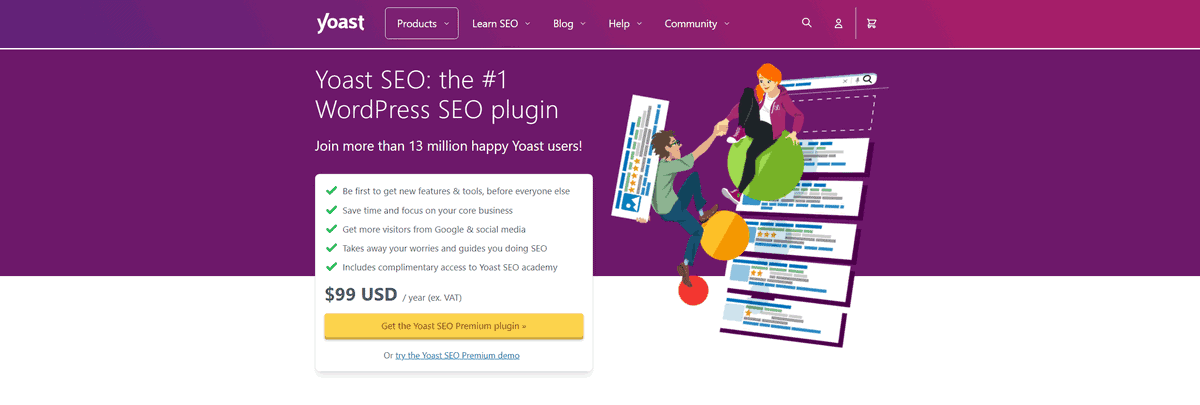This screenshot has height=405, width=1200.
Task: Click 'Save time and focus on your core business' text
Action: (x=427, y=211)
